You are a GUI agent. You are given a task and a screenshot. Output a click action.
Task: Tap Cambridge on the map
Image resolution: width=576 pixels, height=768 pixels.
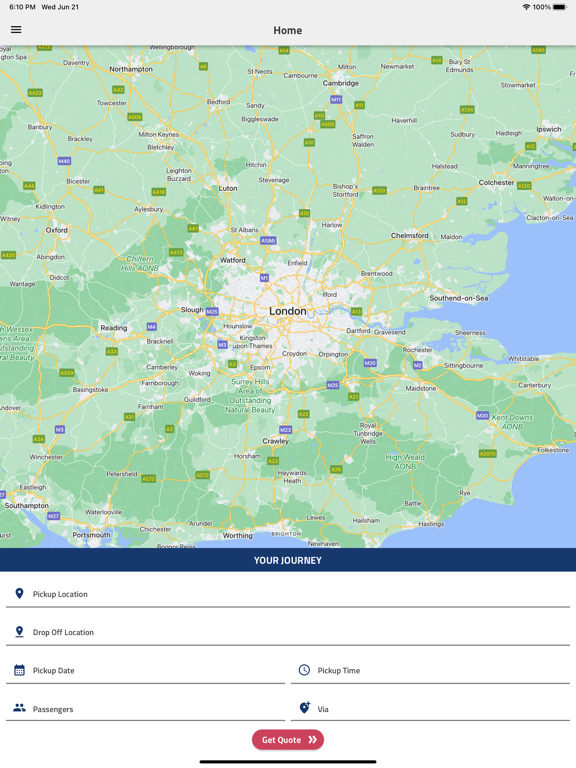click(x=341, y=83)
